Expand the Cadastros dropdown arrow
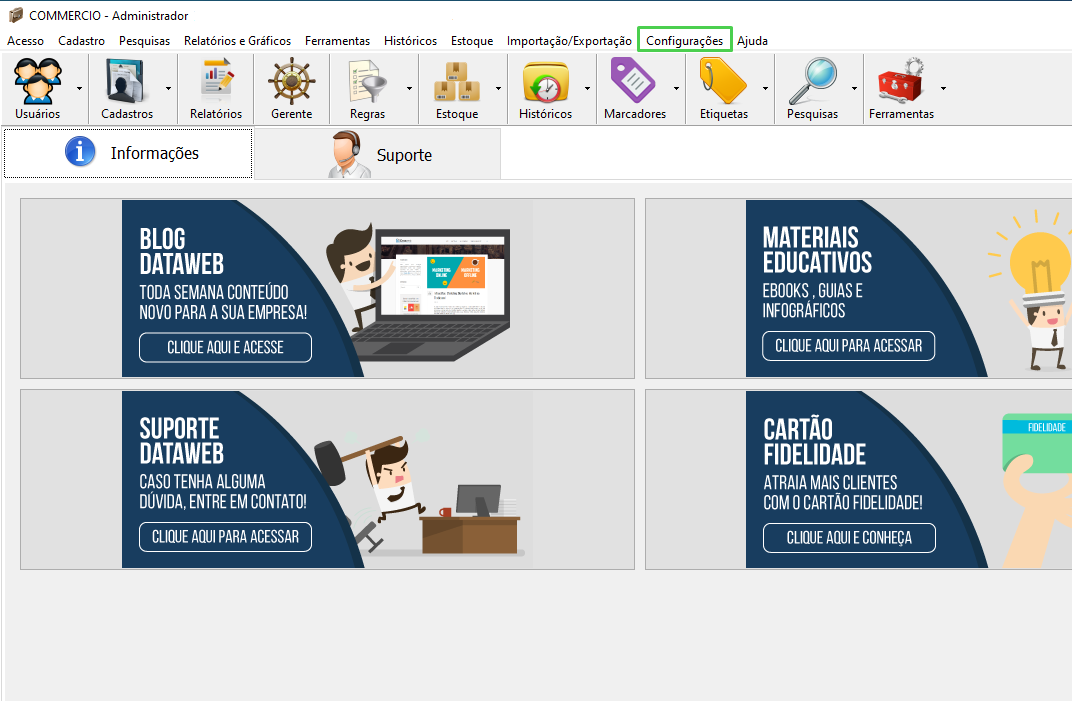This screenshot has height=701, width=1072. (x=168, y=89)
